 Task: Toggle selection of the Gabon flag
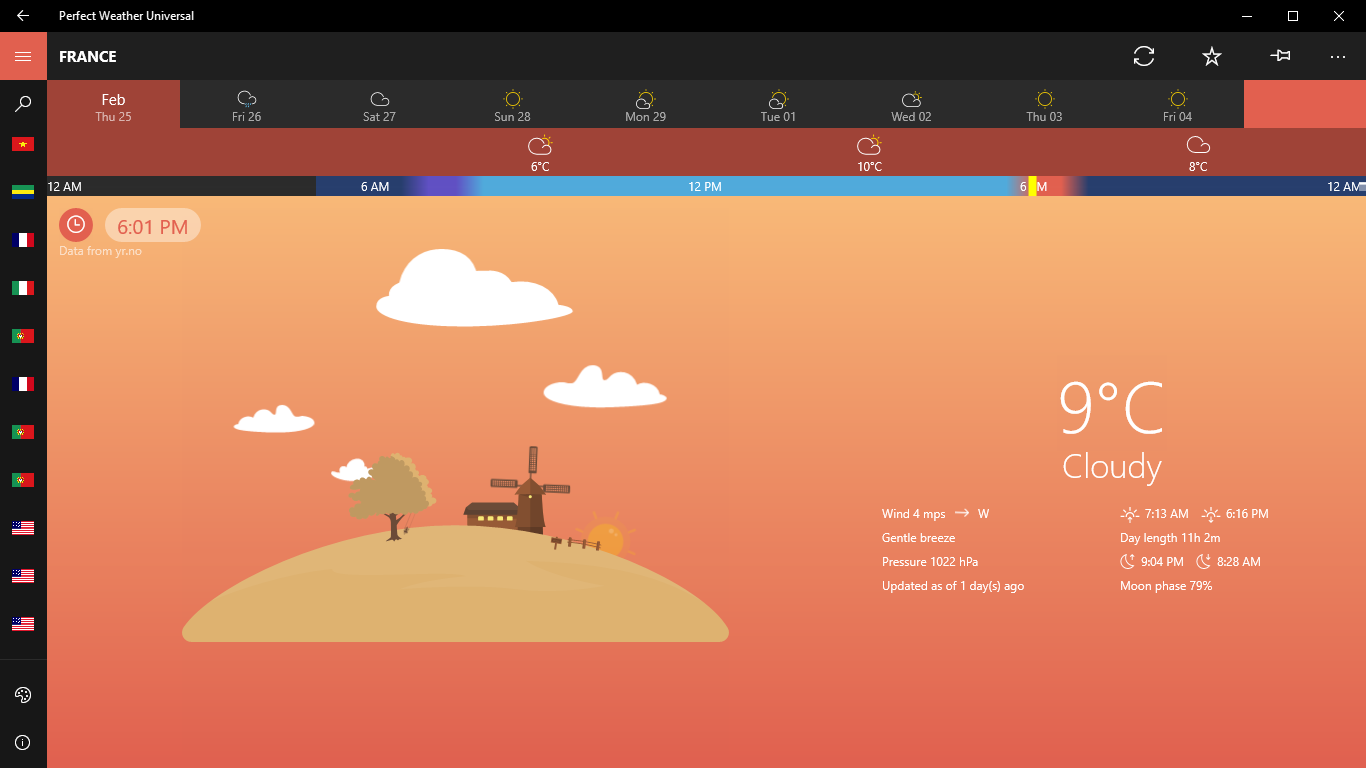[x=23, y=191]
